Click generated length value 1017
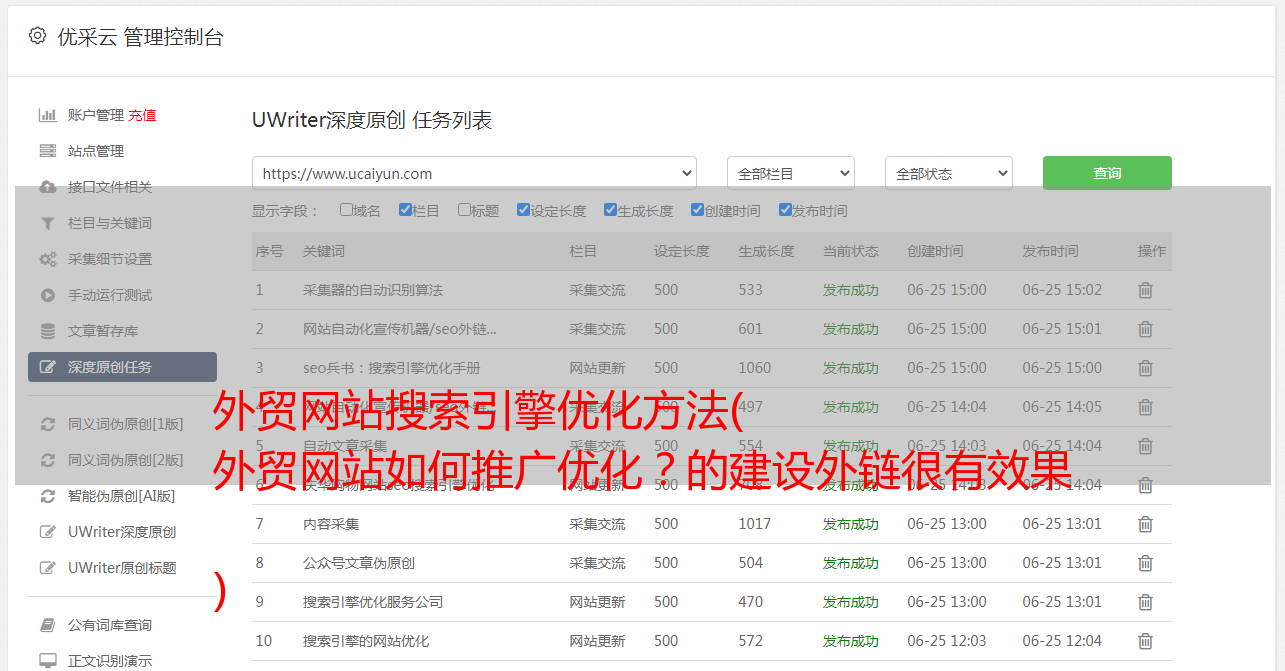 click(x=755, y=524)
